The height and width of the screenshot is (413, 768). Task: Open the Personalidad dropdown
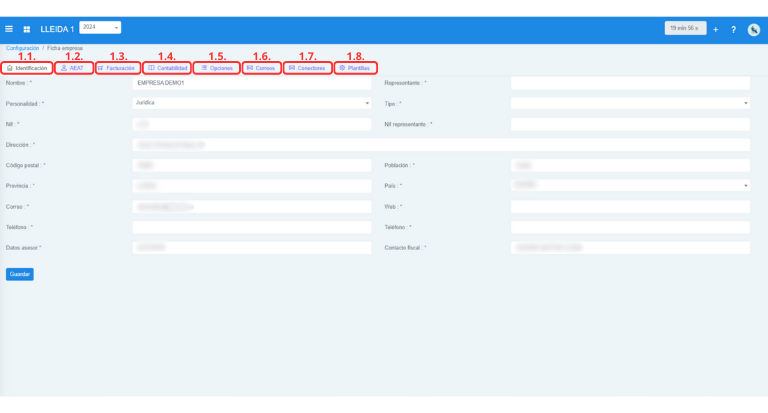(x=252, y=103)
